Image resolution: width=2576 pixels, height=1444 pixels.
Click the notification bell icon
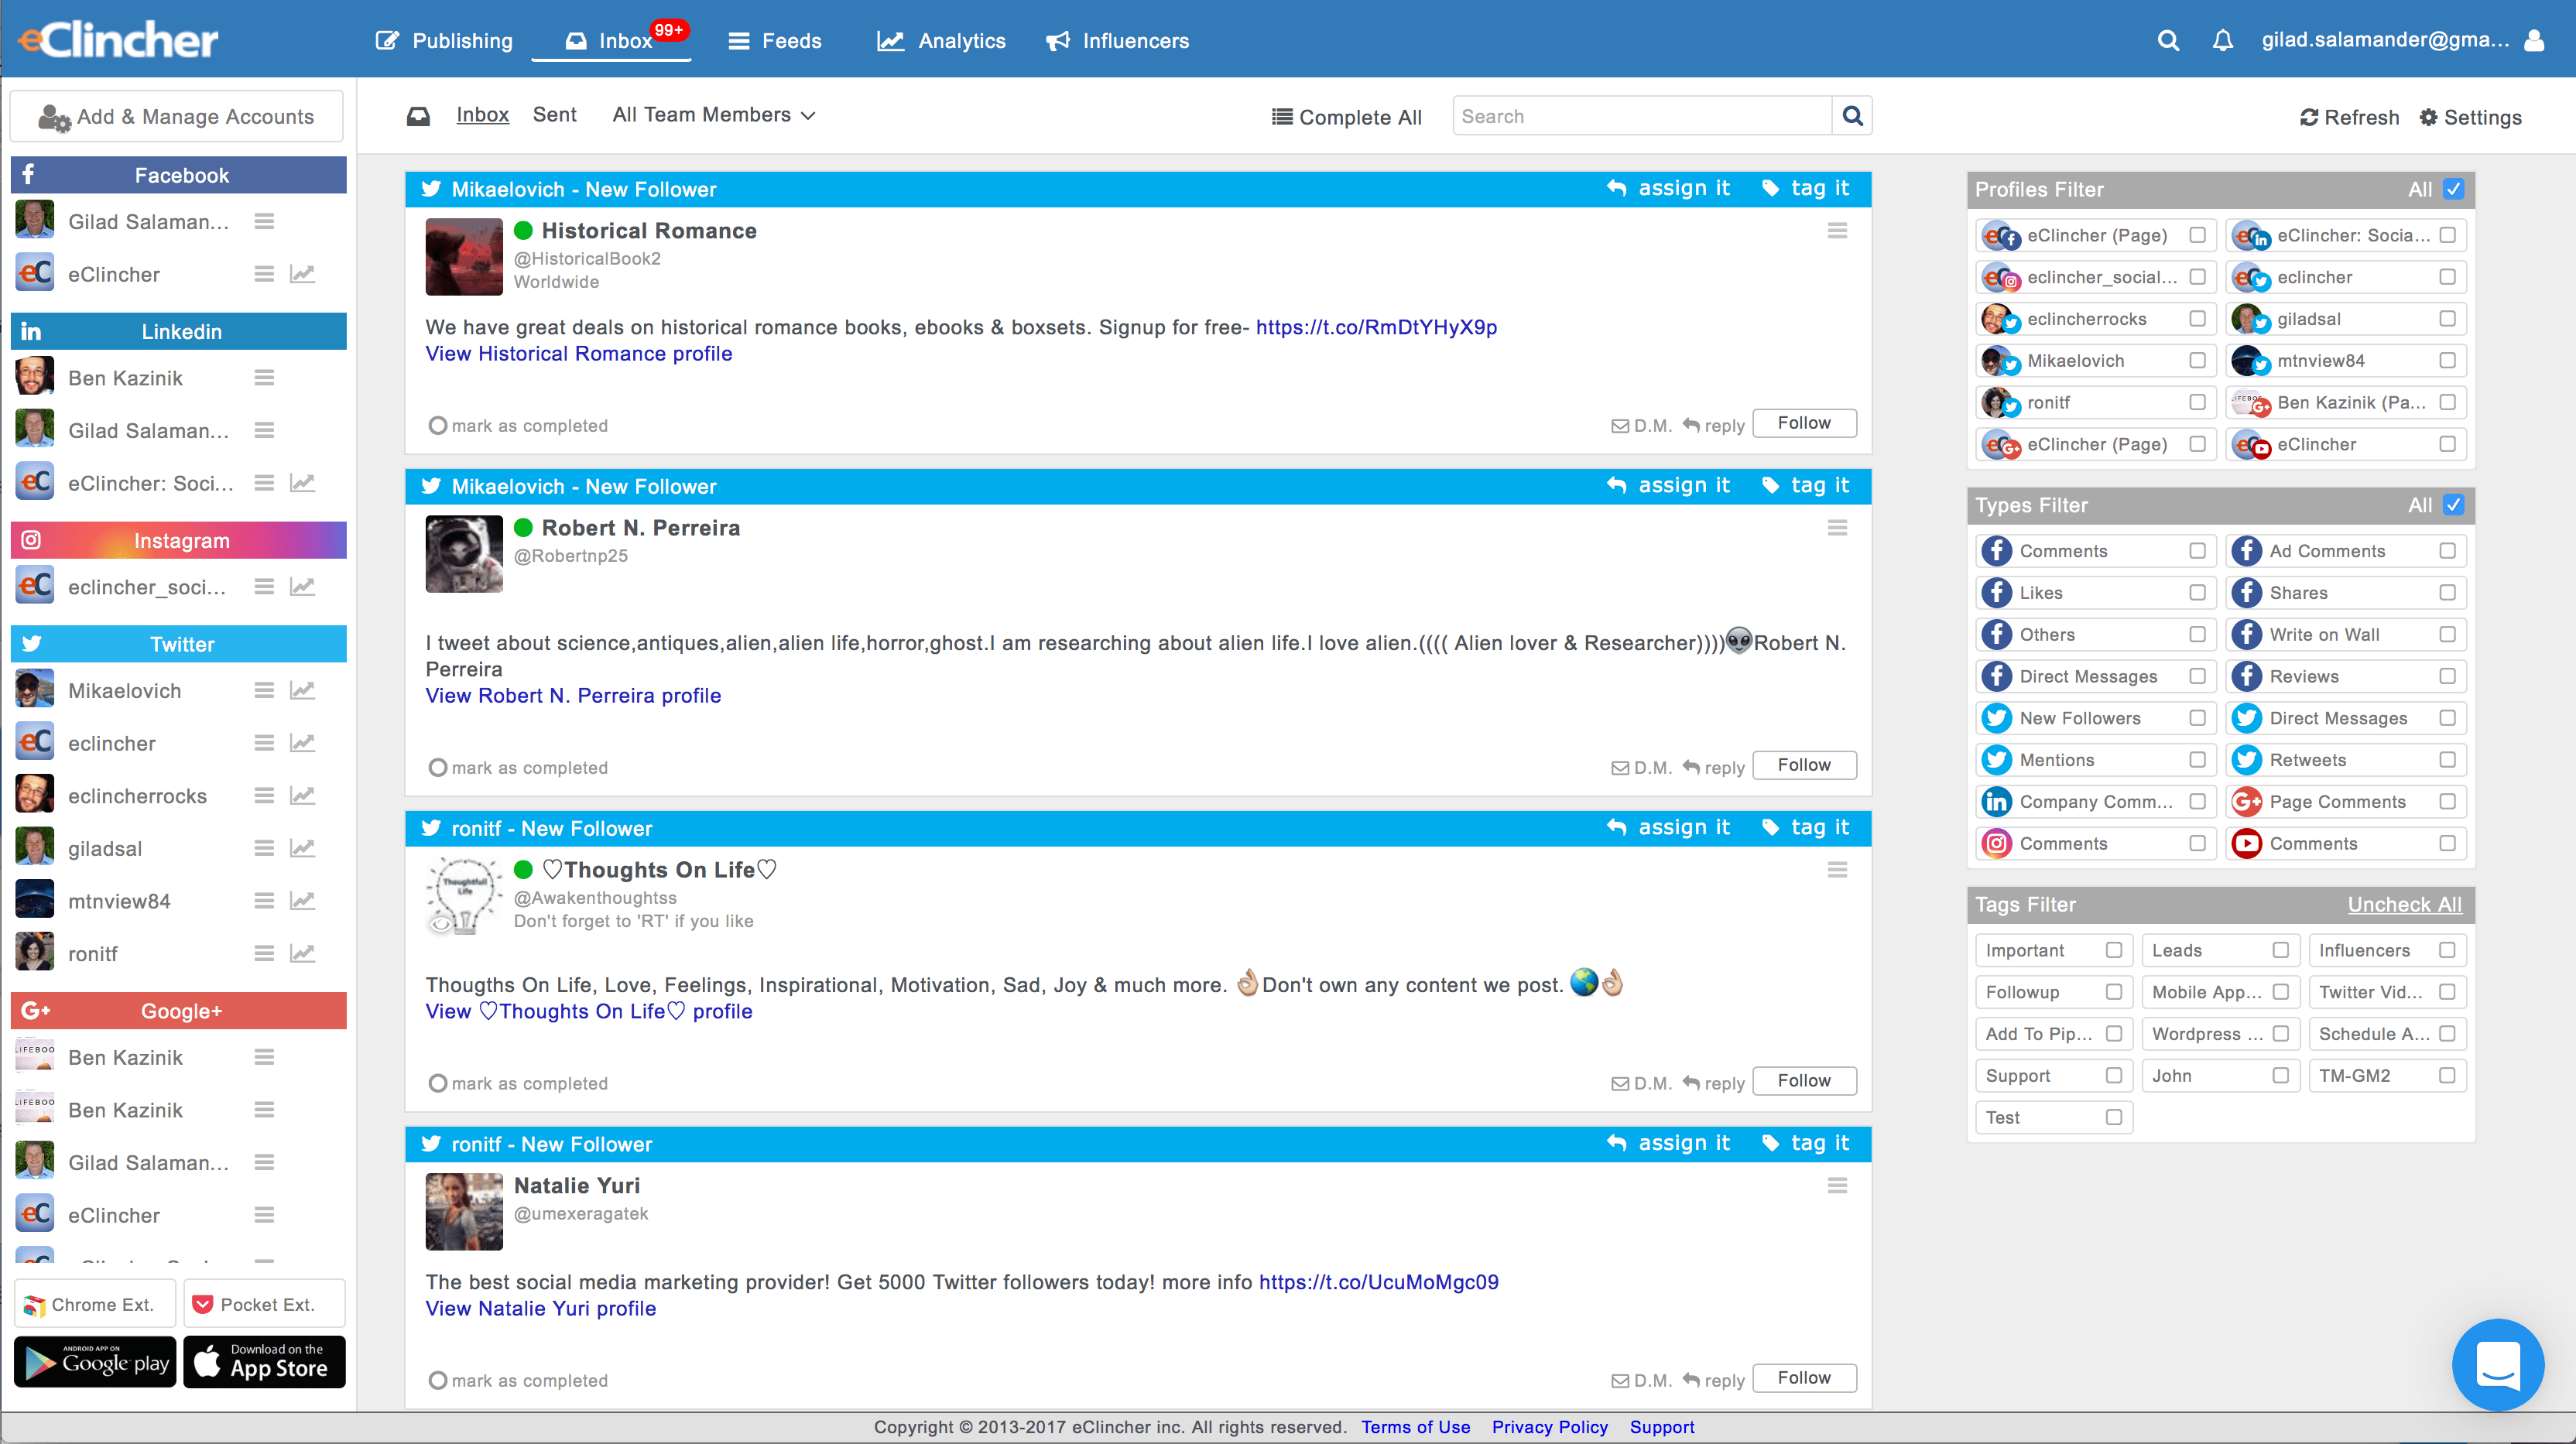click(x=2222, y=41)
